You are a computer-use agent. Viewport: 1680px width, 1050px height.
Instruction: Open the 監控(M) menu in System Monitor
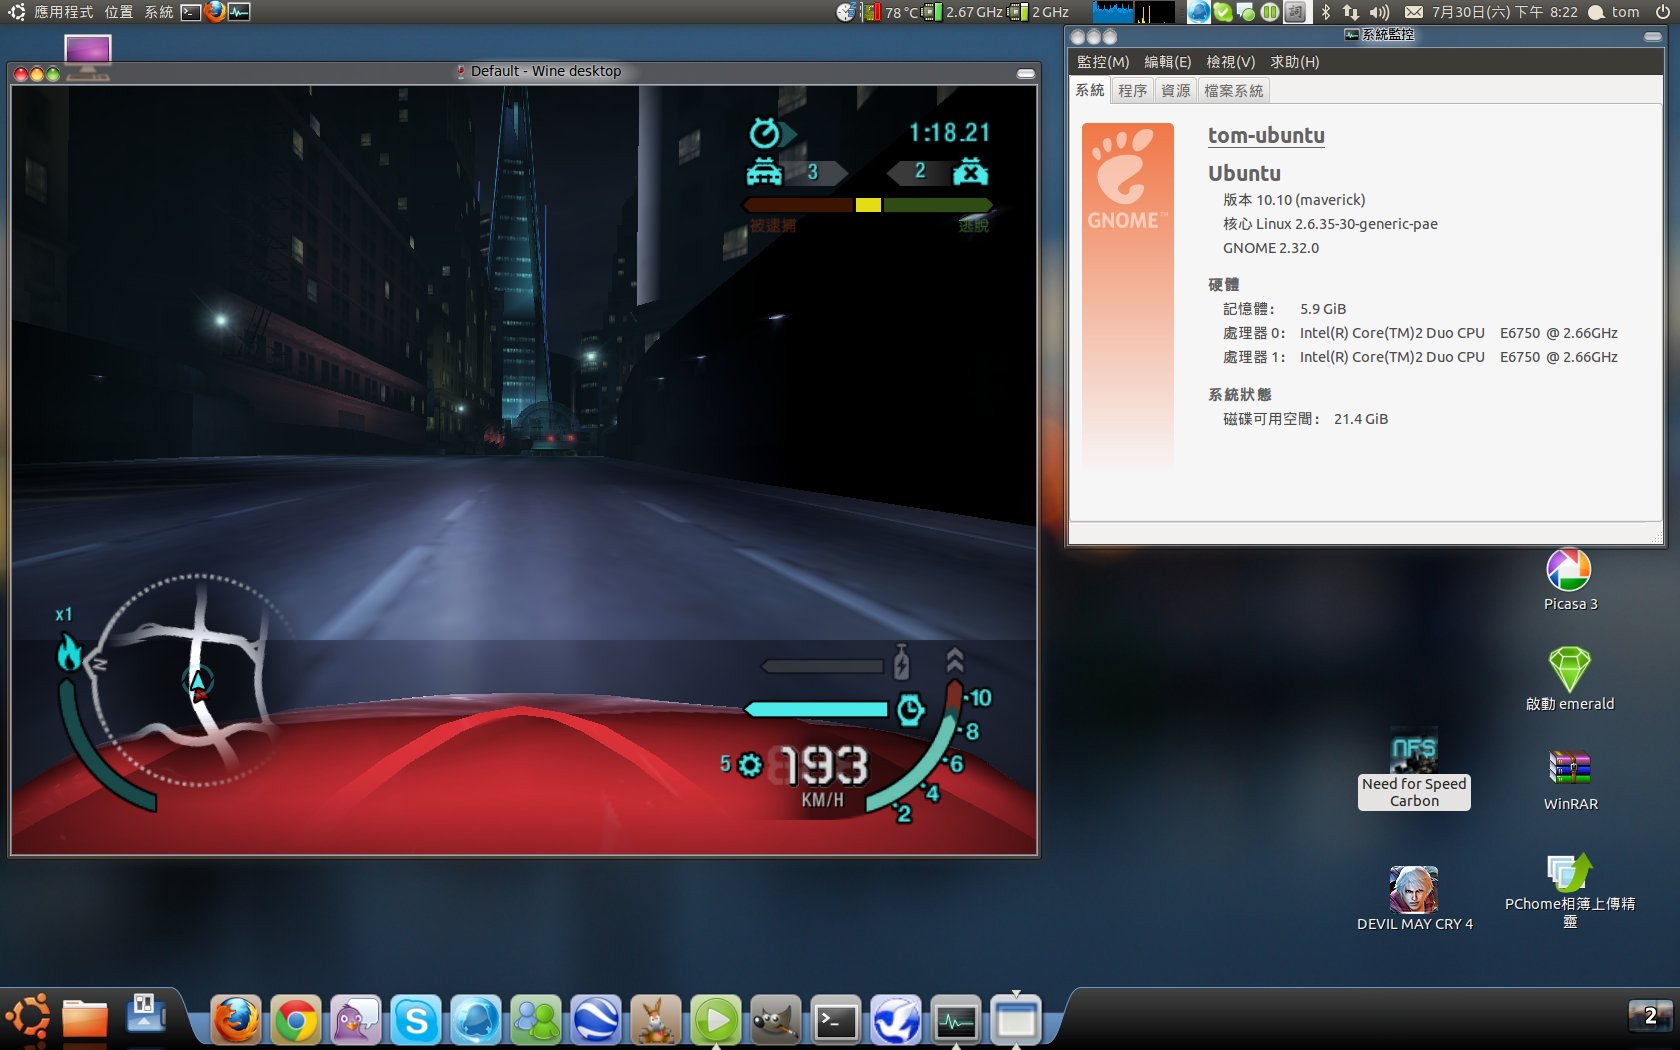pyautogui.click(x=1103, y=62)
